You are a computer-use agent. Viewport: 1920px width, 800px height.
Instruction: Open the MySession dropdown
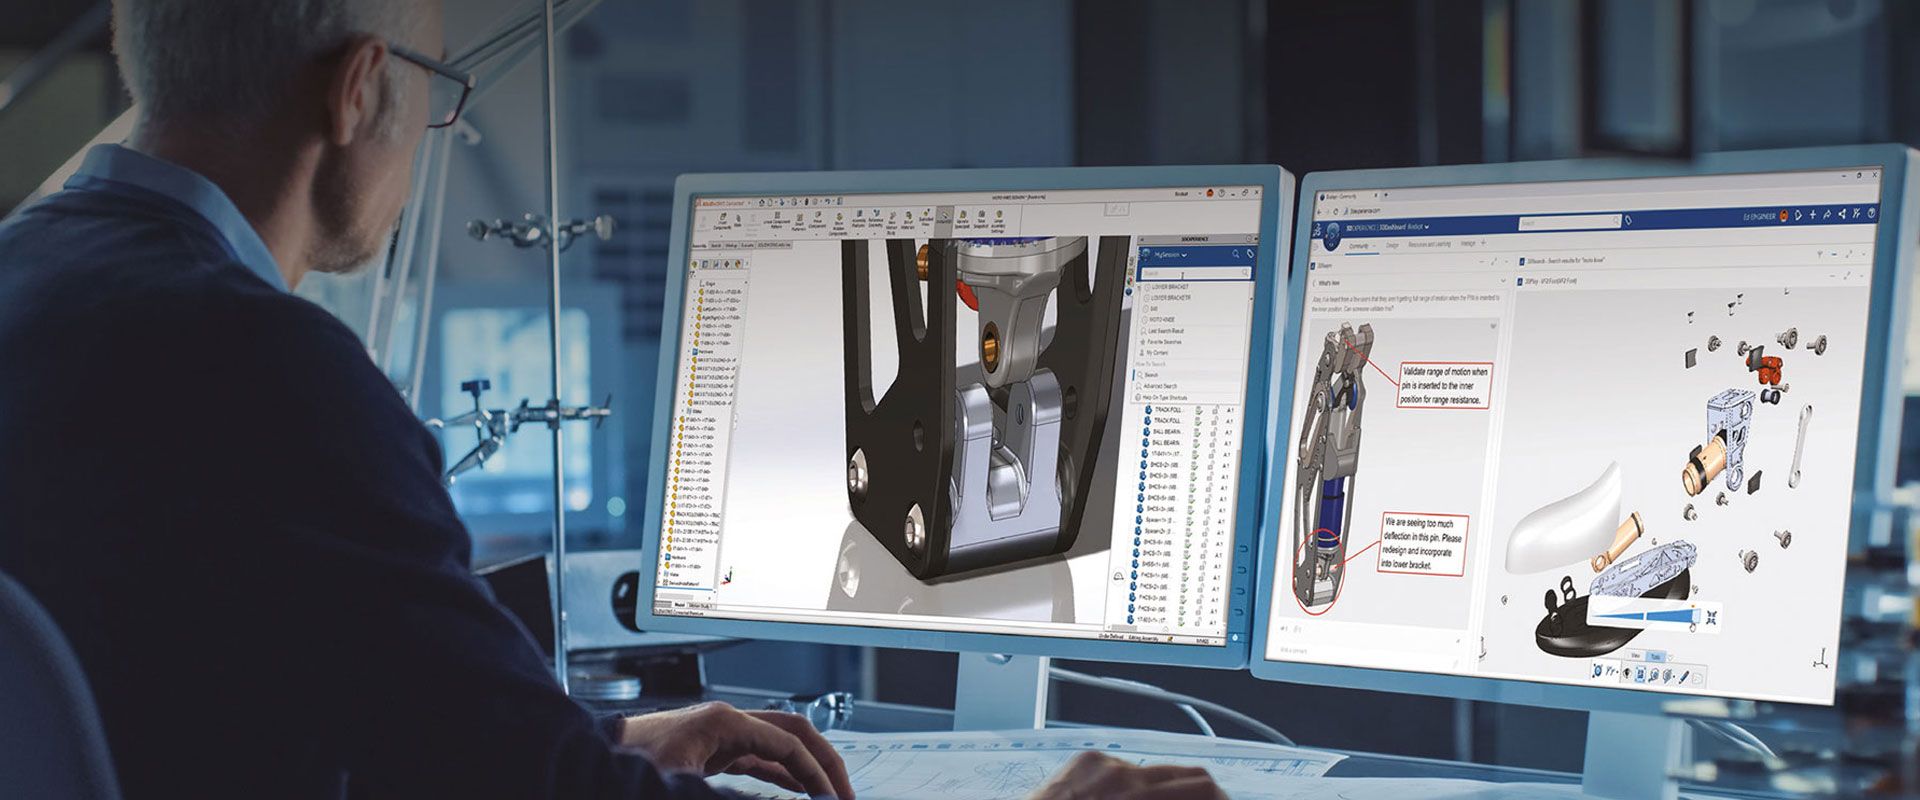(1171, 255)
